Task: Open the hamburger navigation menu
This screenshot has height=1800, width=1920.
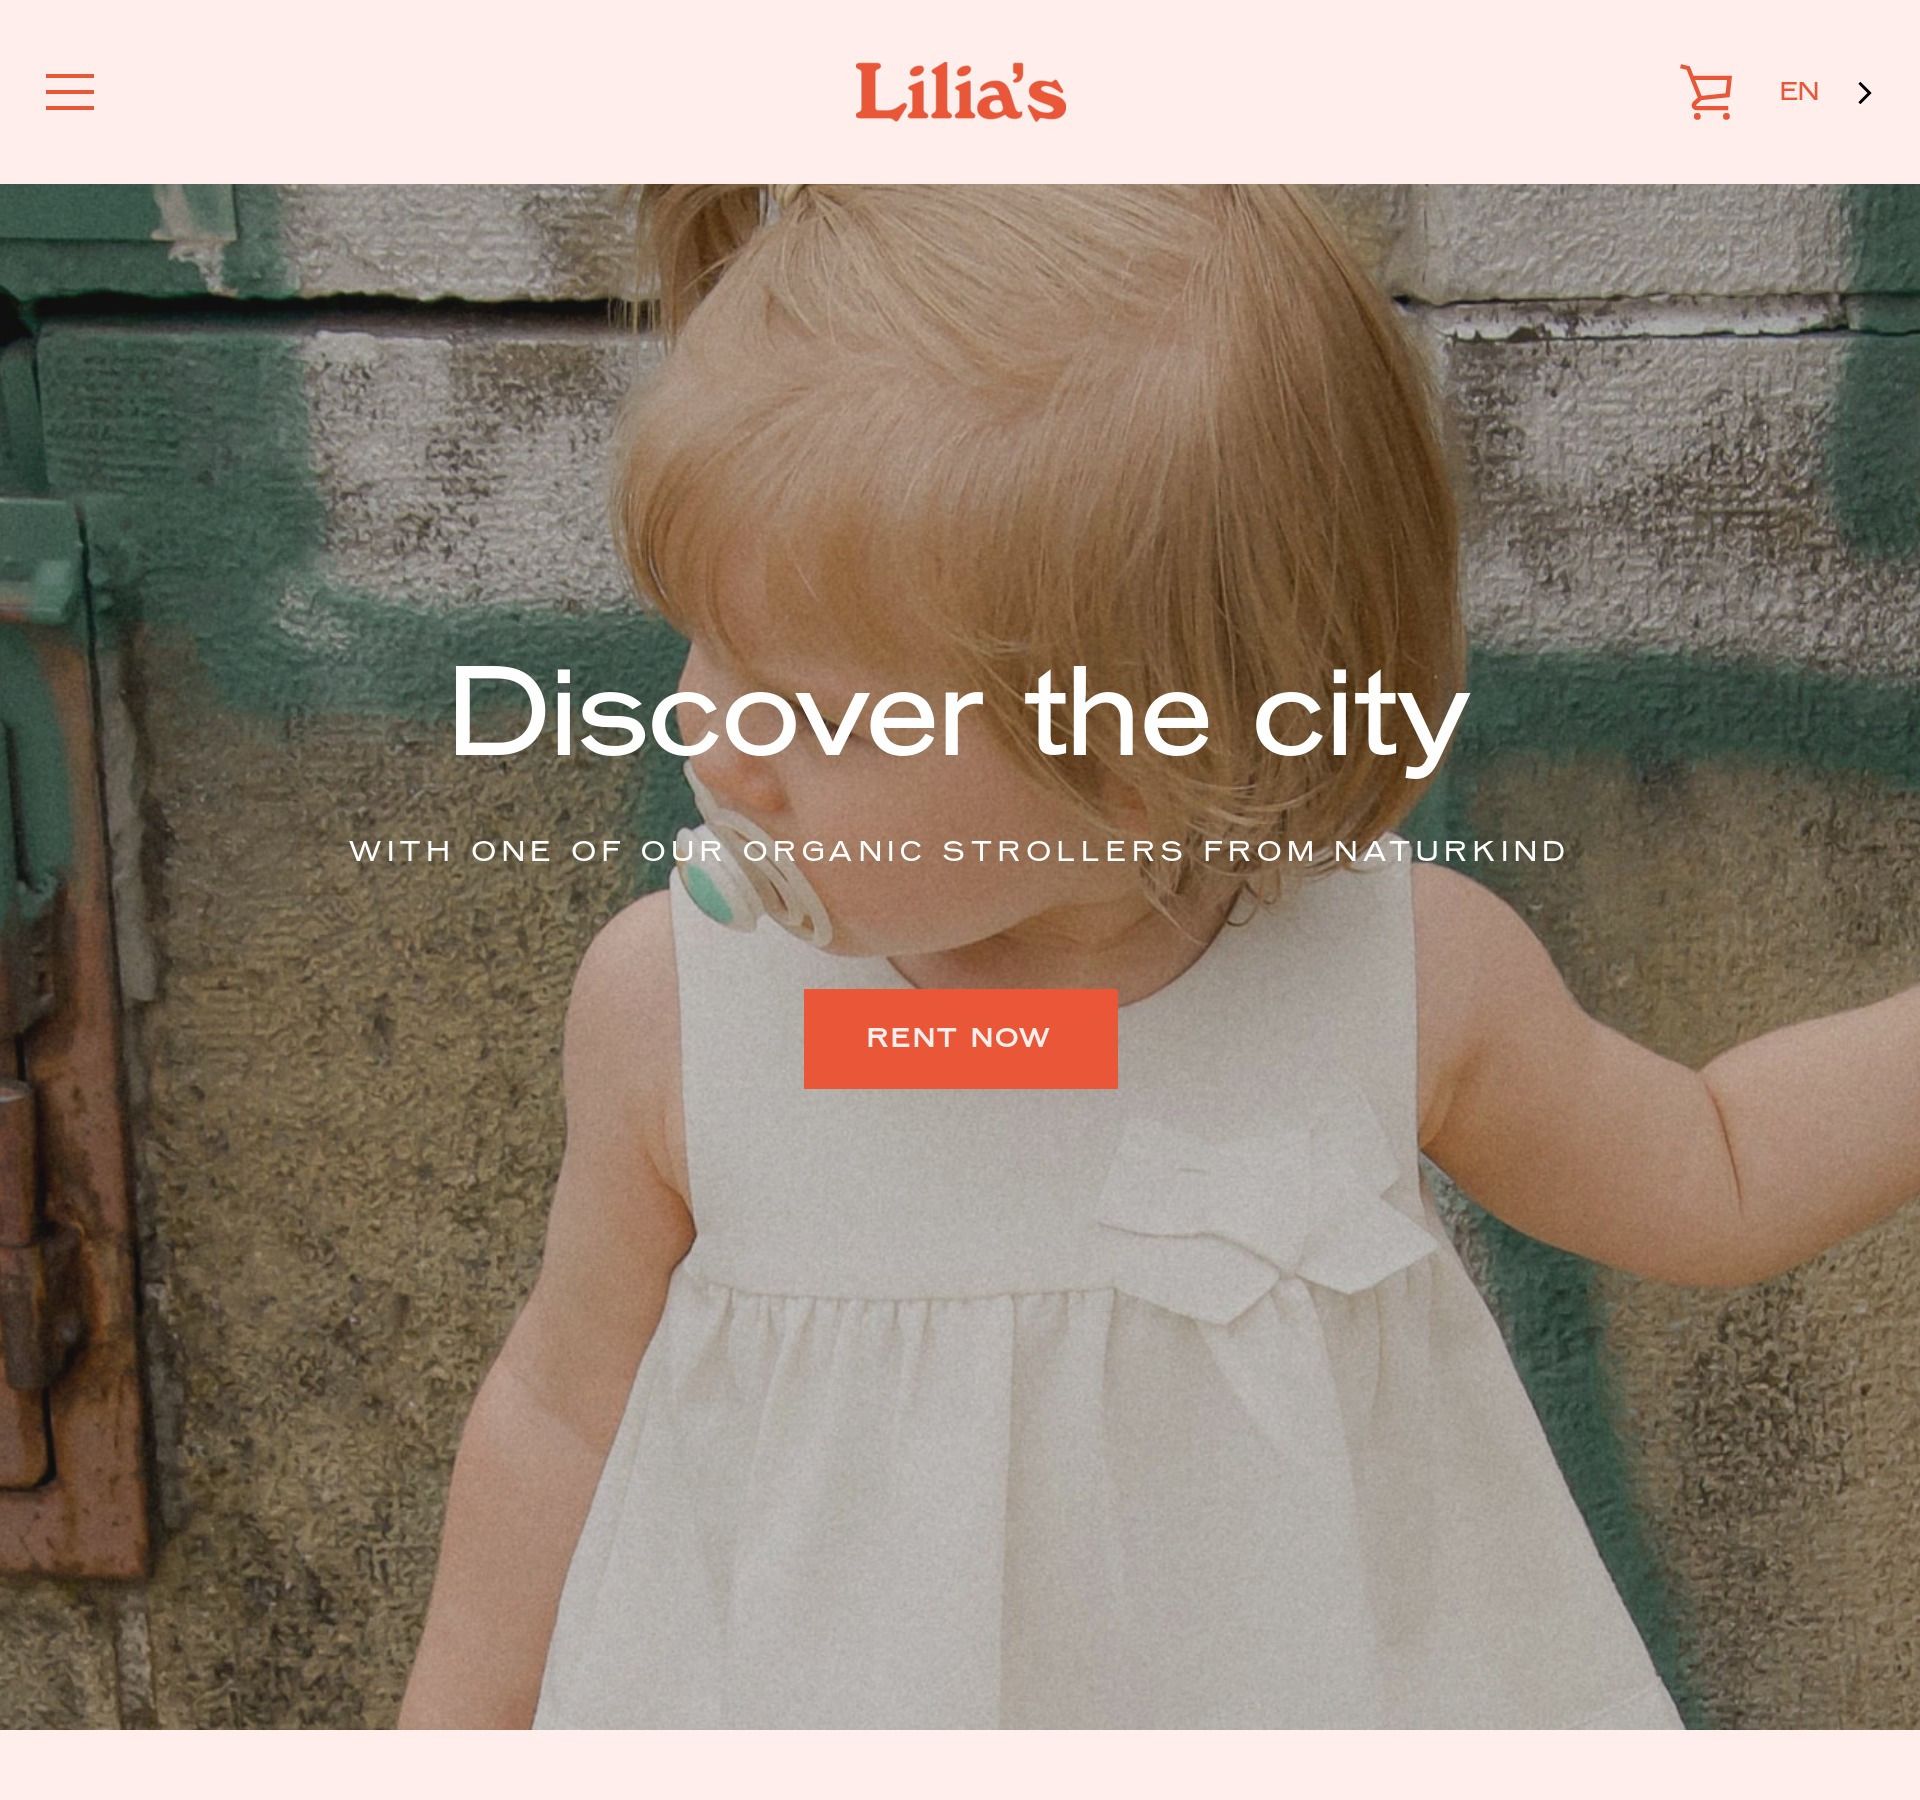Action: coord(70,92)
